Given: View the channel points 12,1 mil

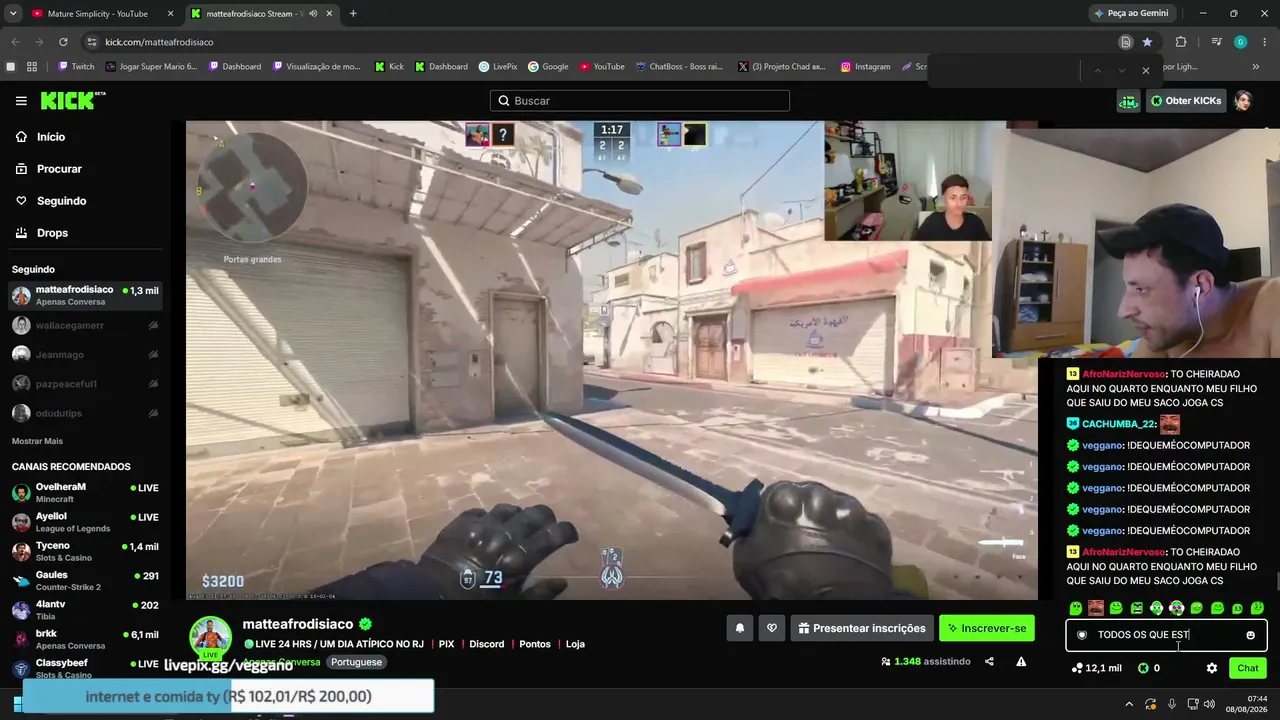Looking at the screenshot, I should 1096,668.
